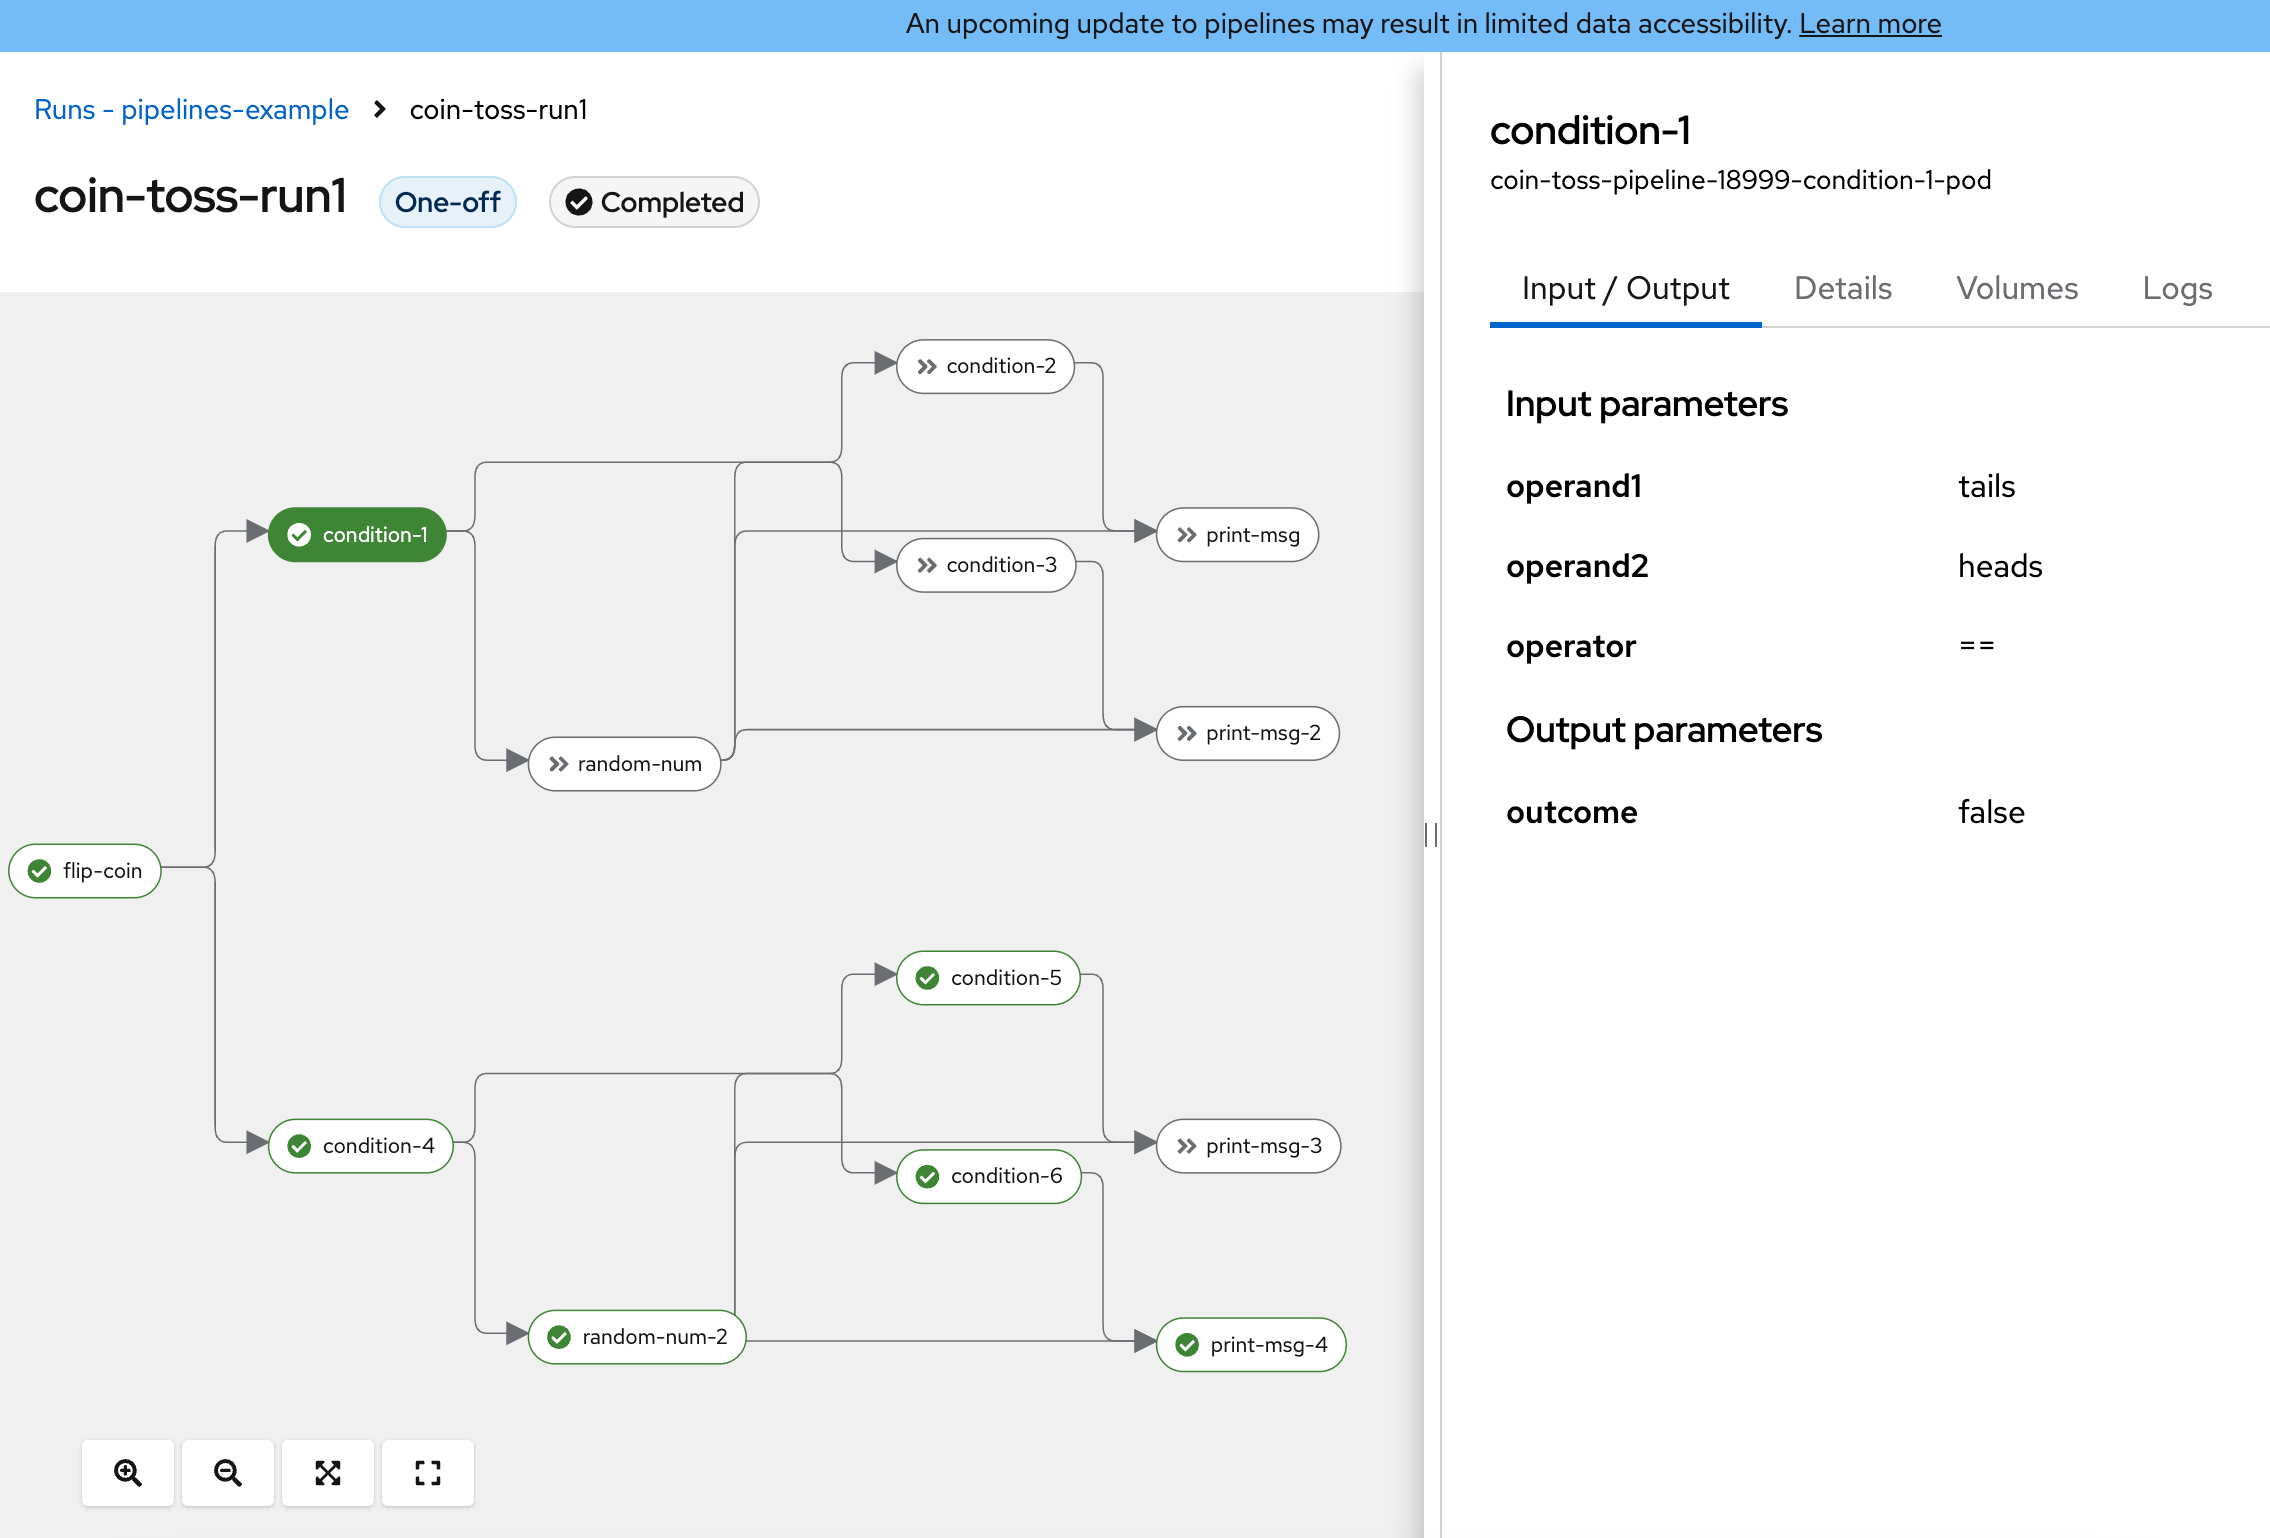The image size is (2270, 1538).
Task: Click the Completed status label
Action: coord(654,202)
